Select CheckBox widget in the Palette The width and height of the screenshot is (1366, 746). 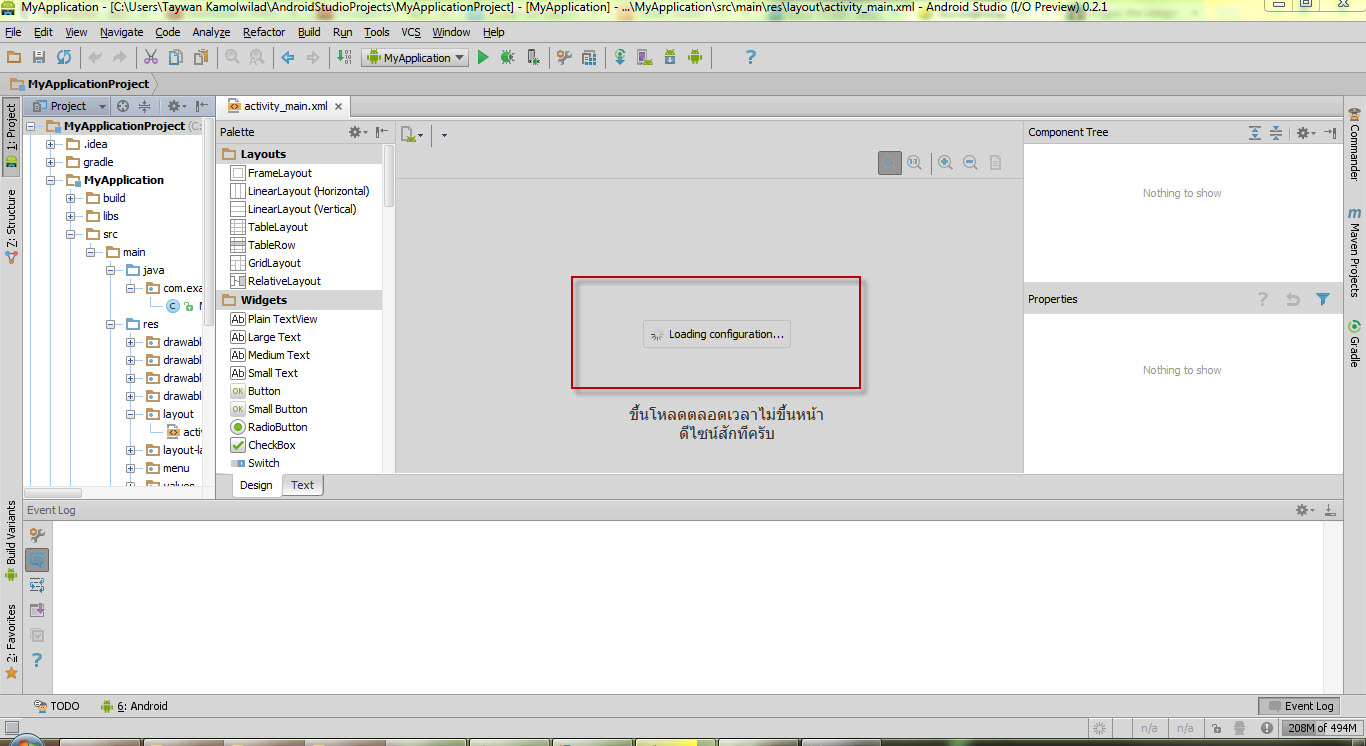coord(263,445)
